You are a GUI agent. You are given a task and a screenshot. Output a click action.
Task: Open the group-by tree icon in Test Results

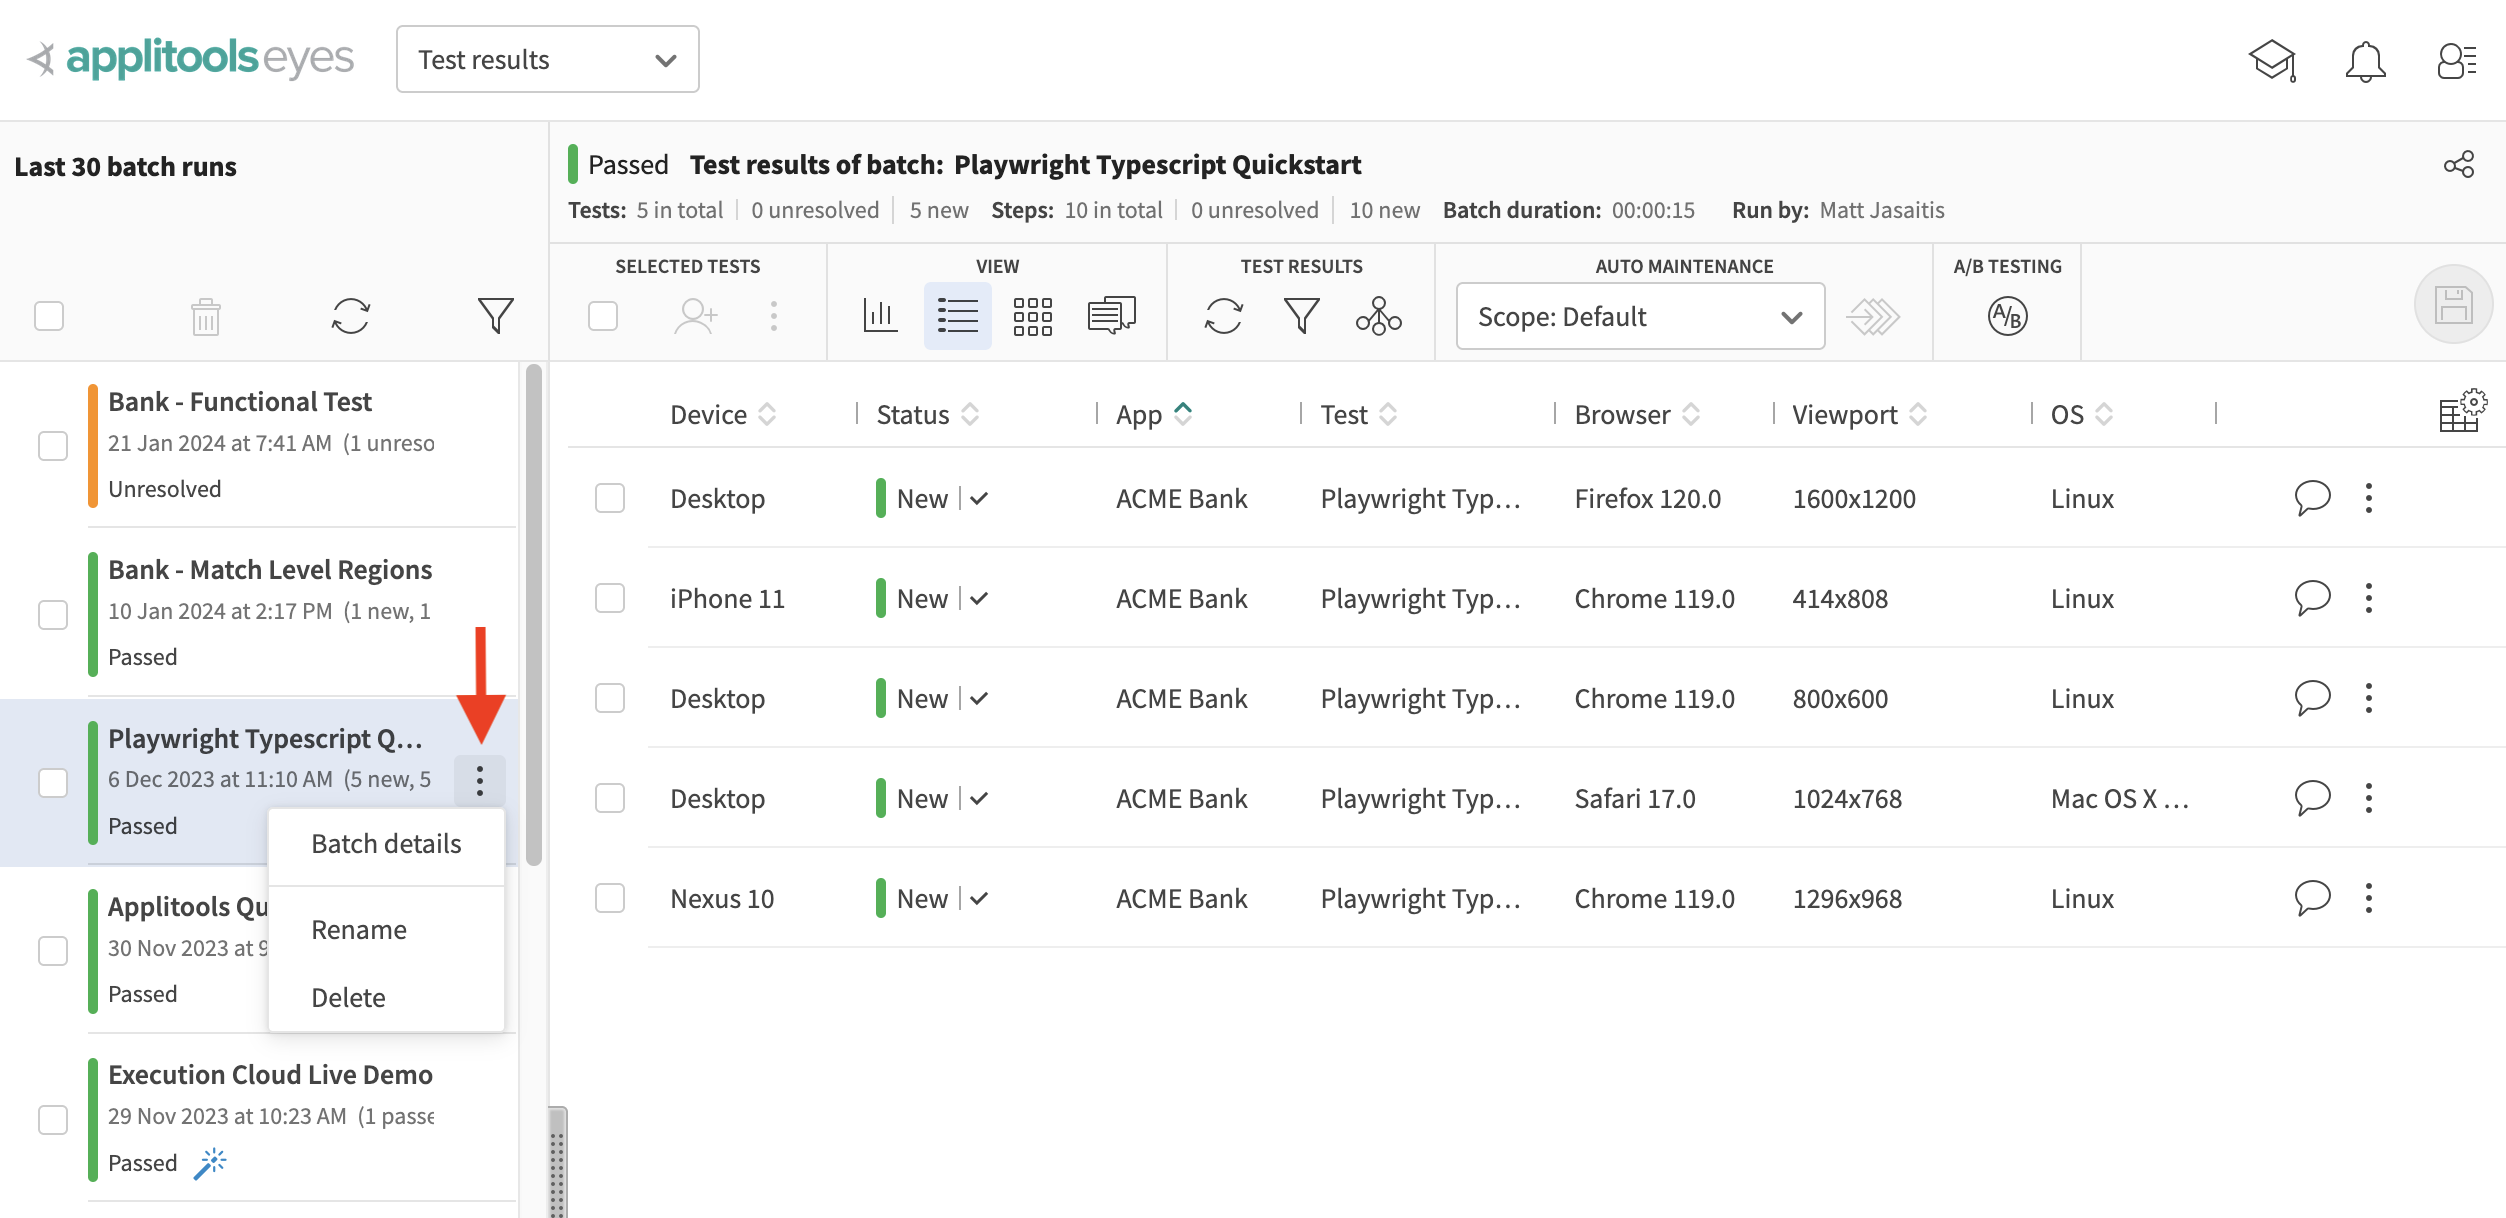[x=1378, y=316]
